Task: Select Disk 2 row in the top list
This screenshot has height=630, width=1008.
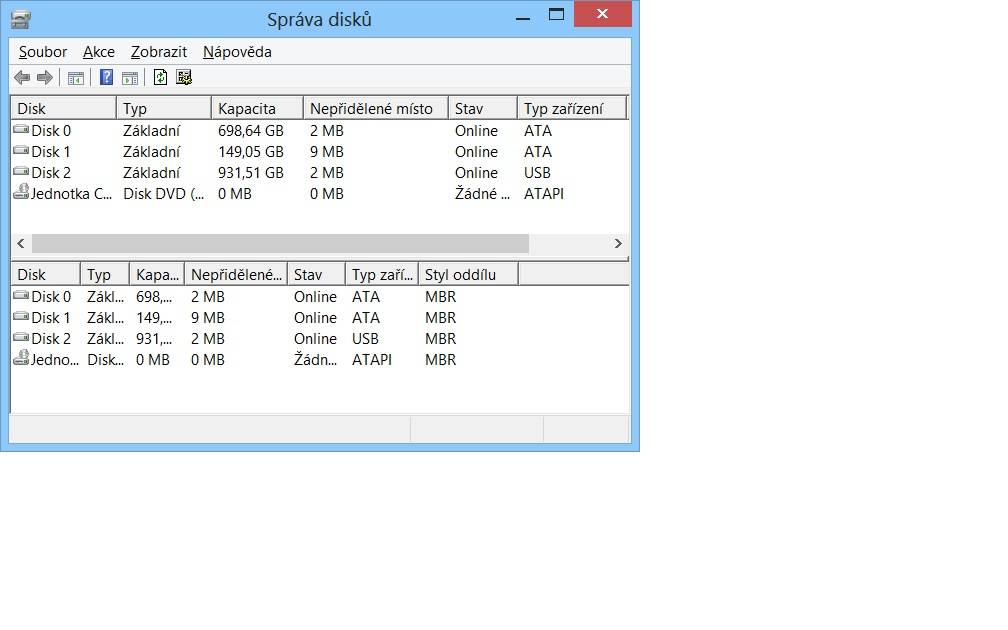Action: click(320, 173)
